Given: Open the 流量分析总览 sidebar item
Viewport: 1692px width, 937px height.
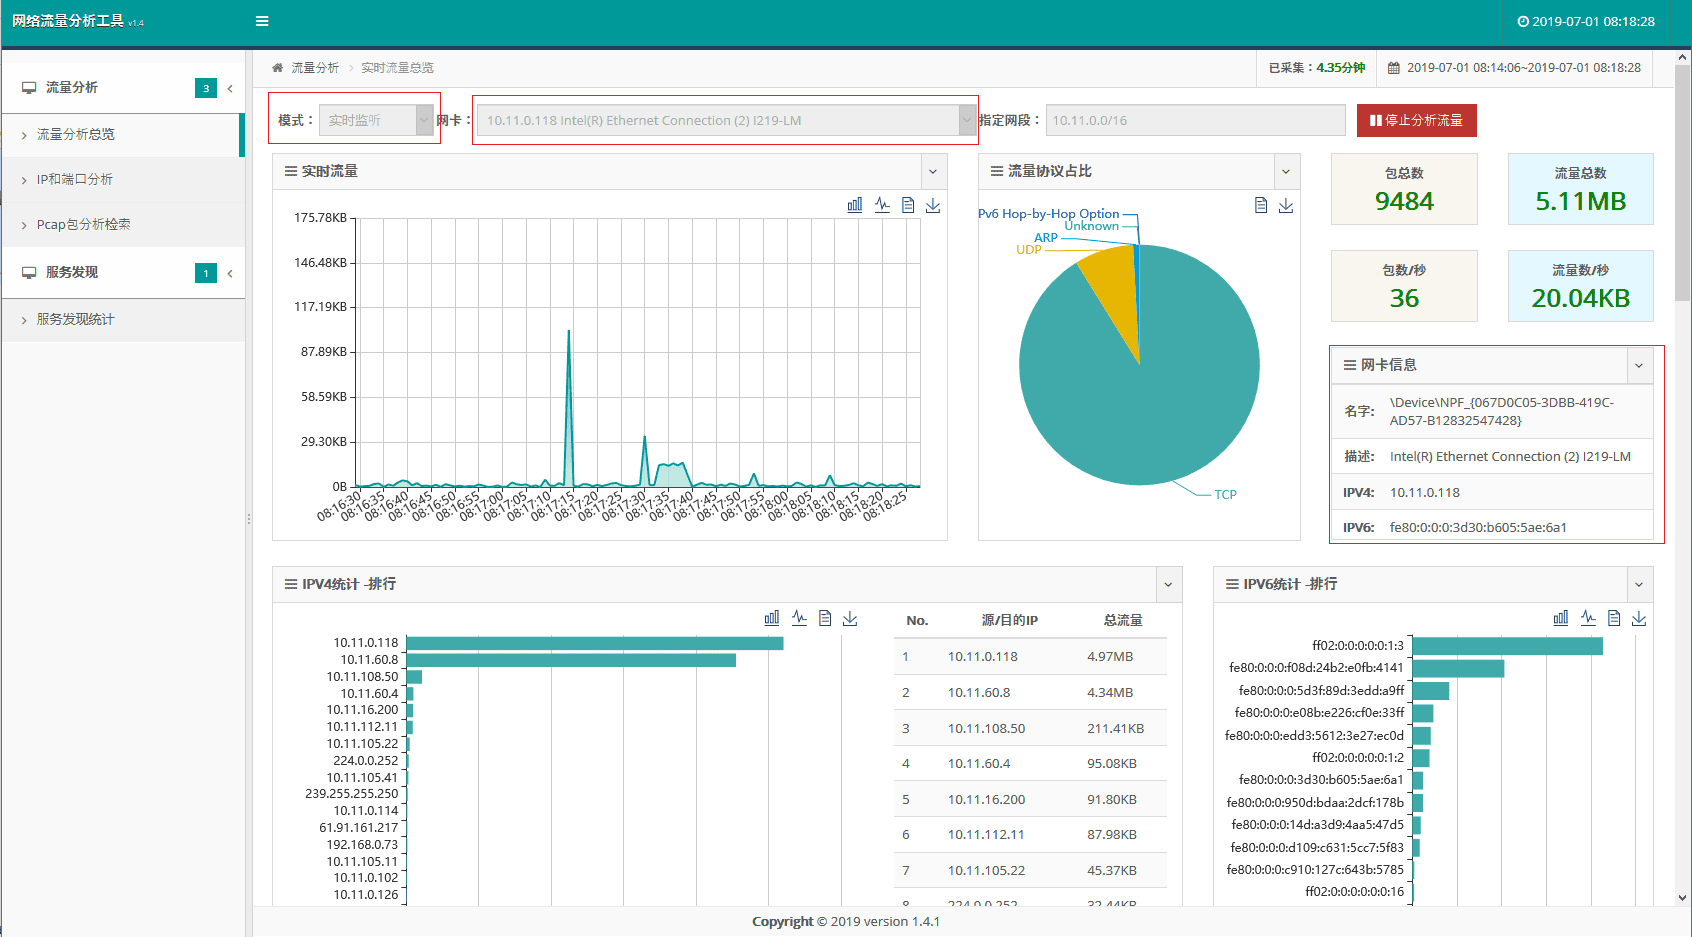Looking at the screenshot, I should [76, 134].
